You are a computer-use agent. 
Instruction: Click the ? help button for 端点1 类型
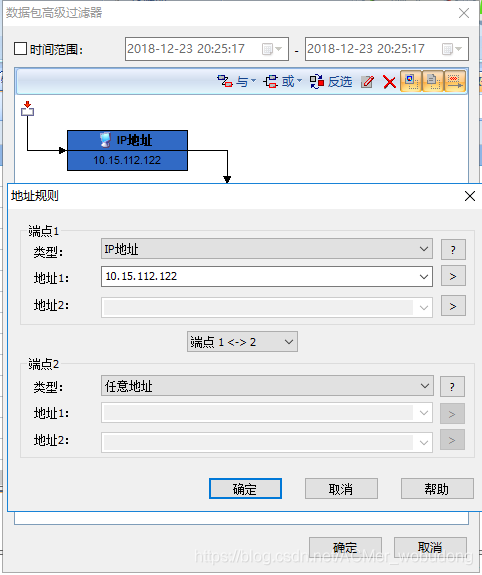[x=453, y=250]
